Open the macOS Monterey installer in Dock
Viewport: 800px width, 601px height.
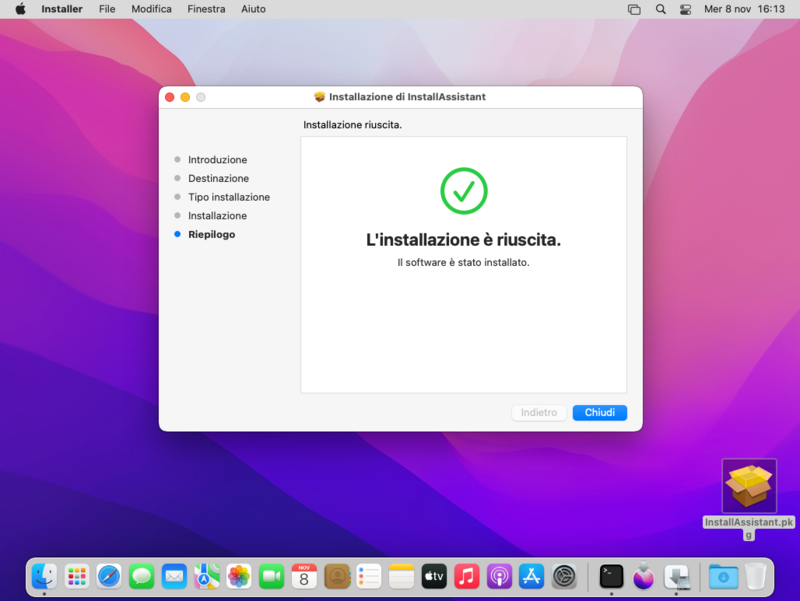tap(644, 577)
